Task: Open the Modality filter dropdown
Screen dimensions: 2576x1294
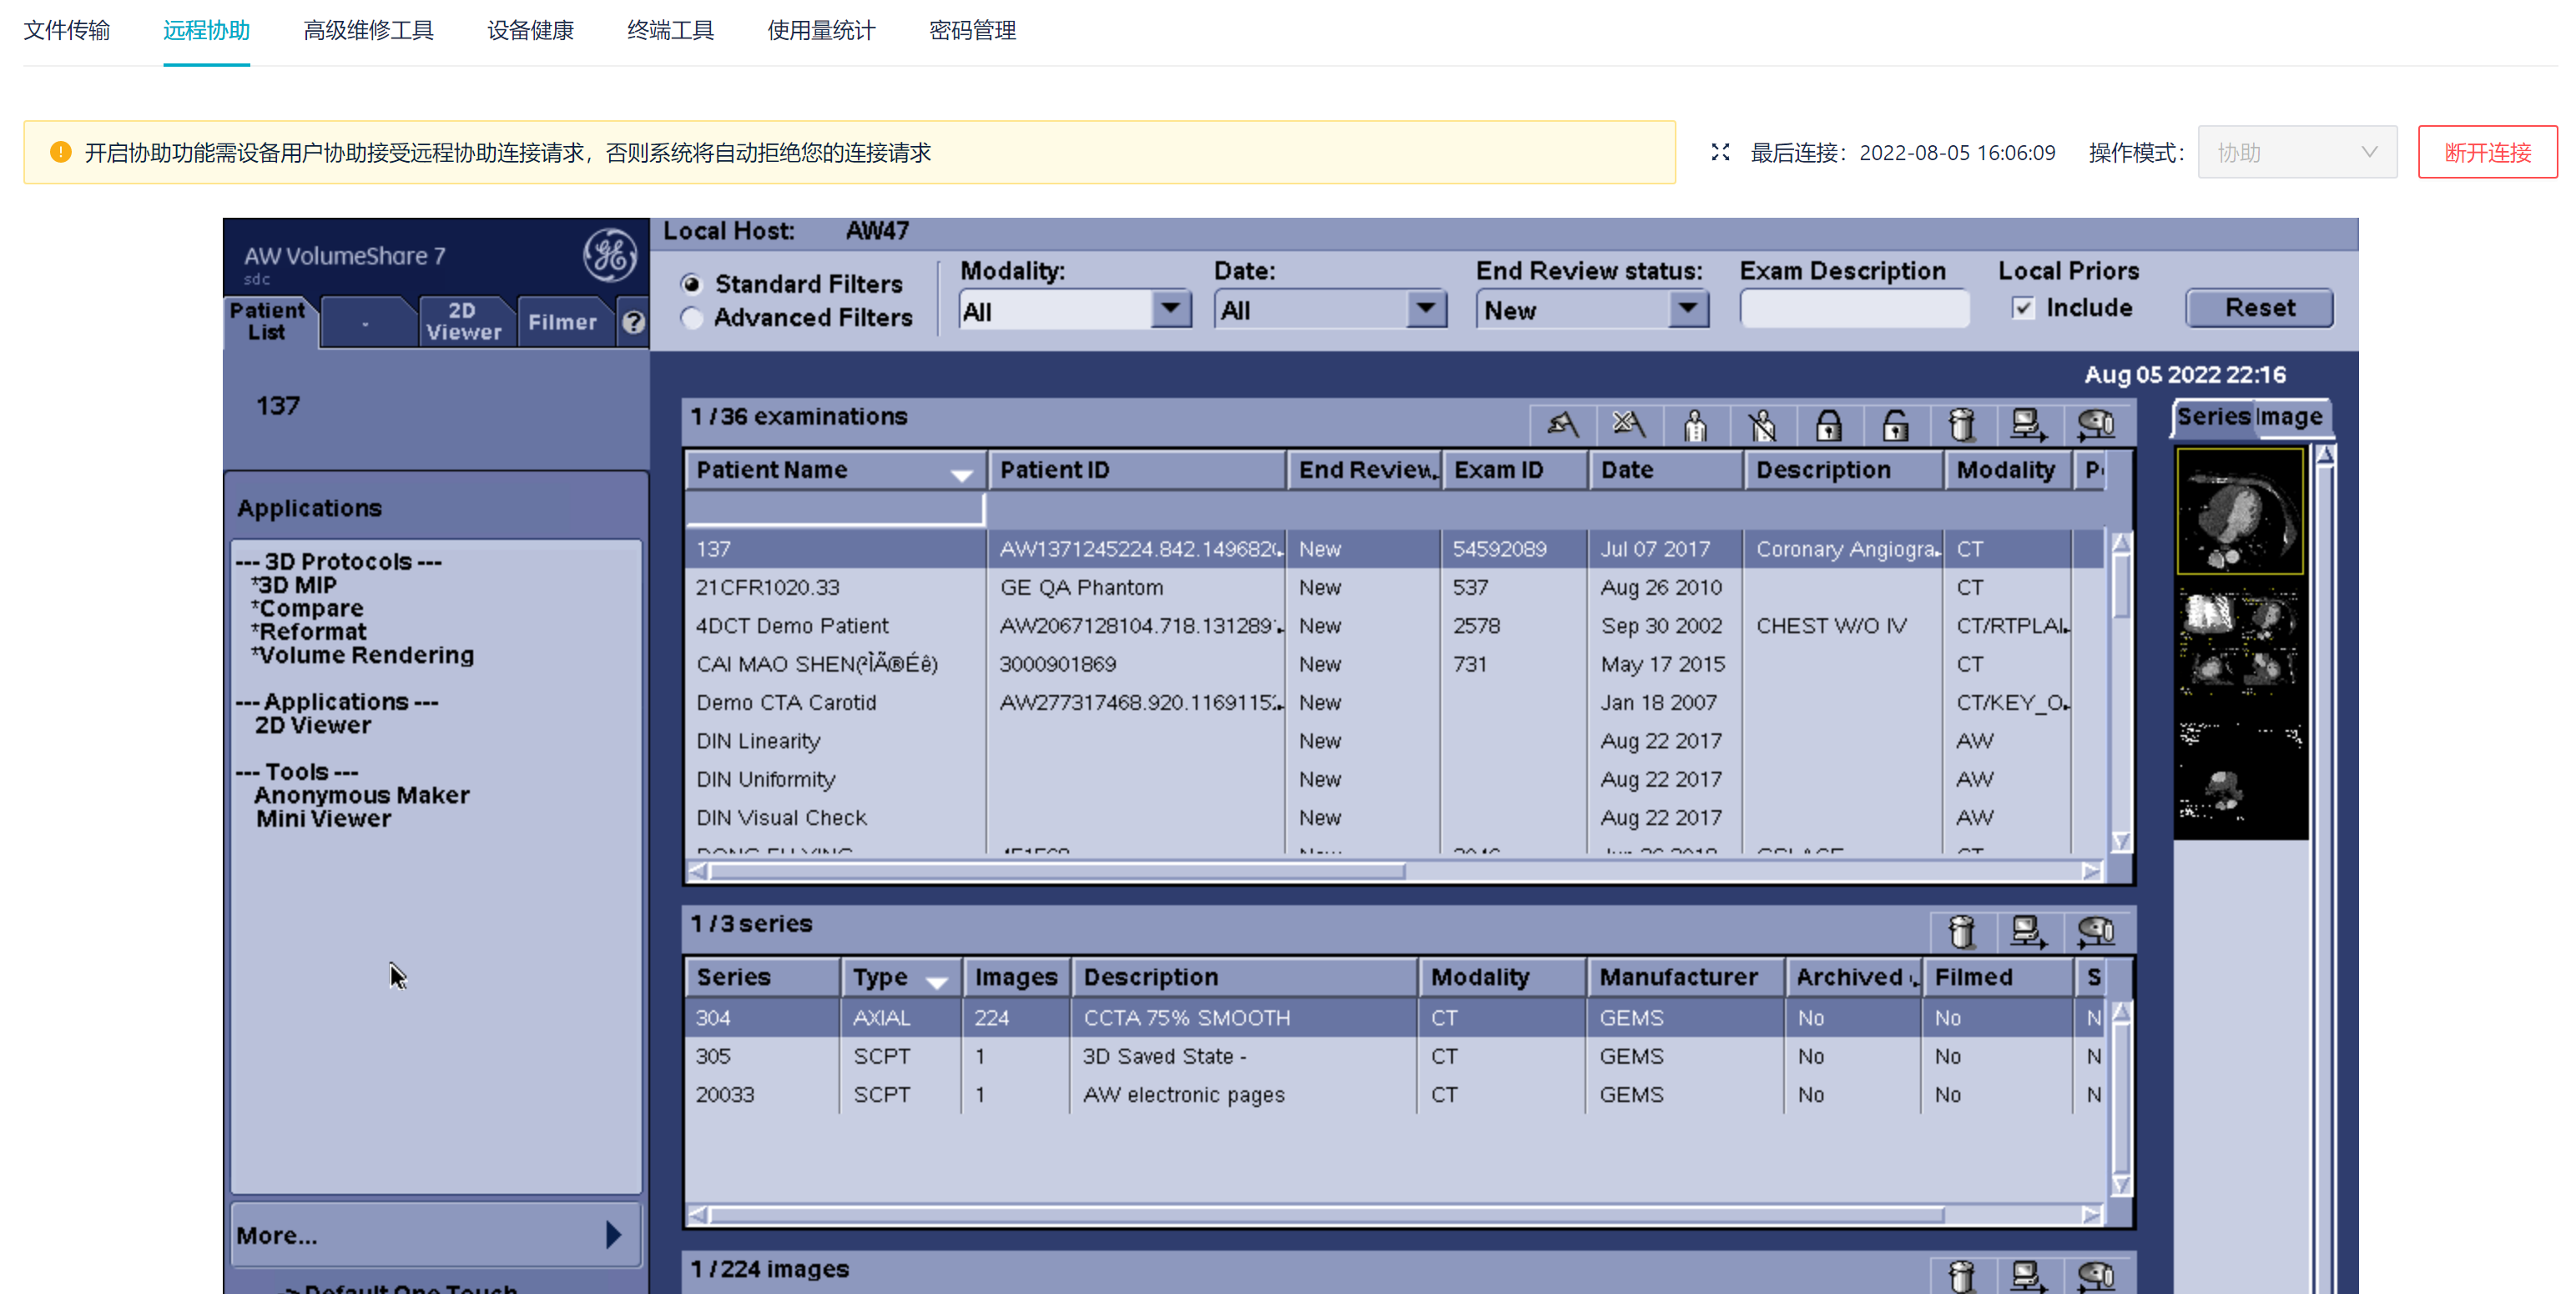Action: pos(1169,309)
